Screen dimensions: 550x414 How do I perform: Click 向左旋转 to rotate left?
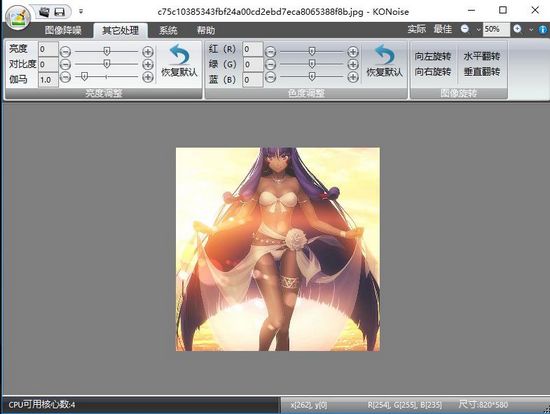(432, 56)
